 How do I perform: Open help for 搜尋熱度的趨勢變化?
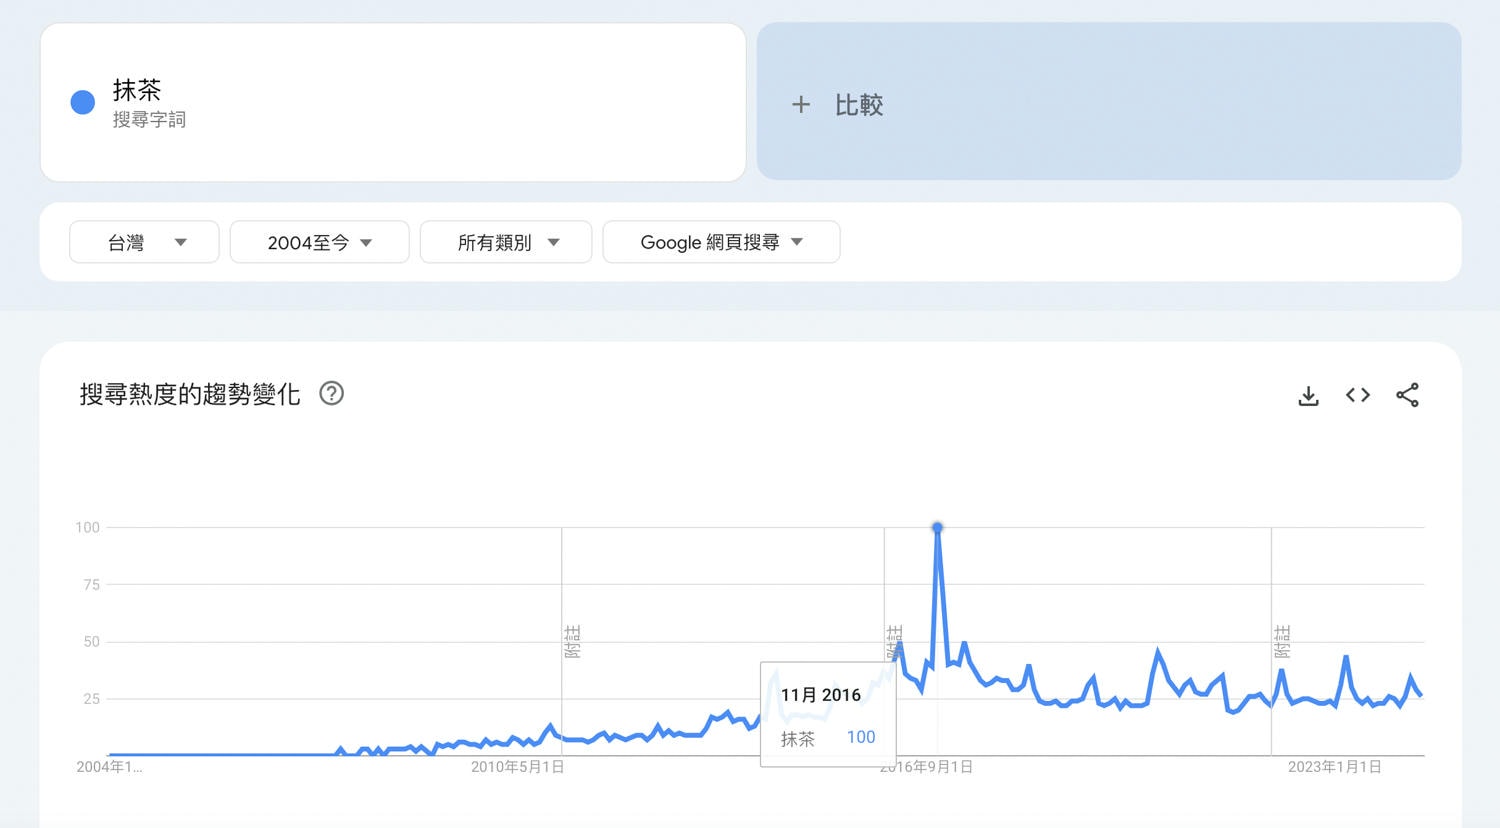point(331,394)
